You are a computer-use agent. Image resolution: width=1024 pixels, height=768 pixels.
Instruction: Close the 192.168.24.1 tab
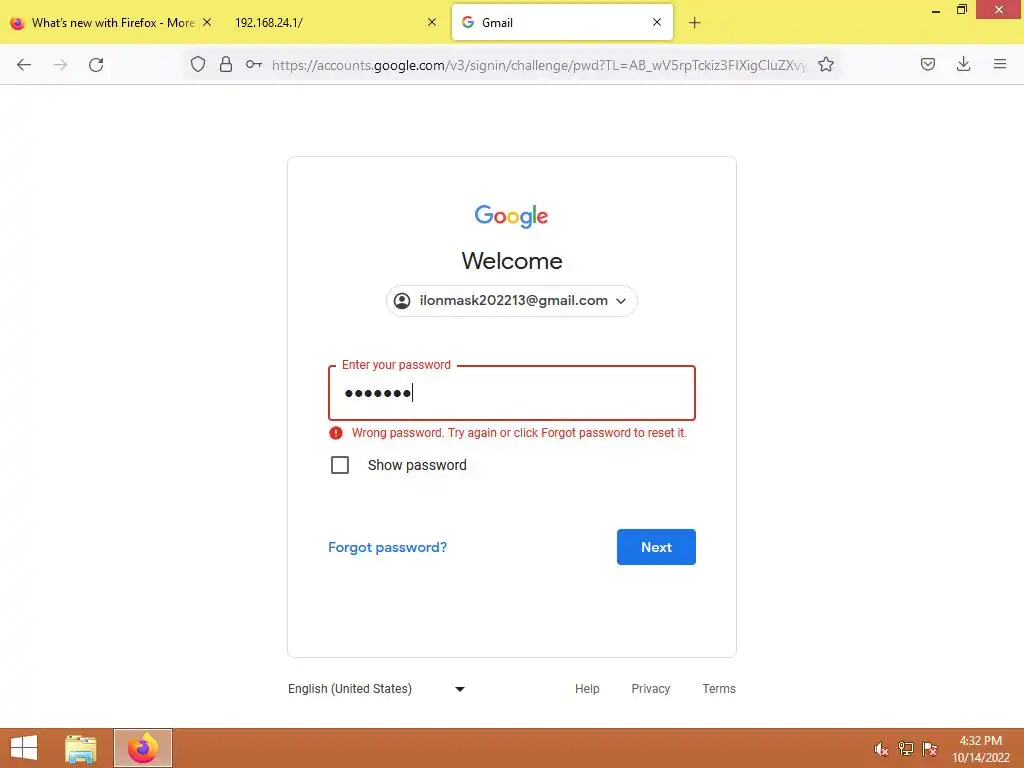pyautogui.click(x=432, y=22)
